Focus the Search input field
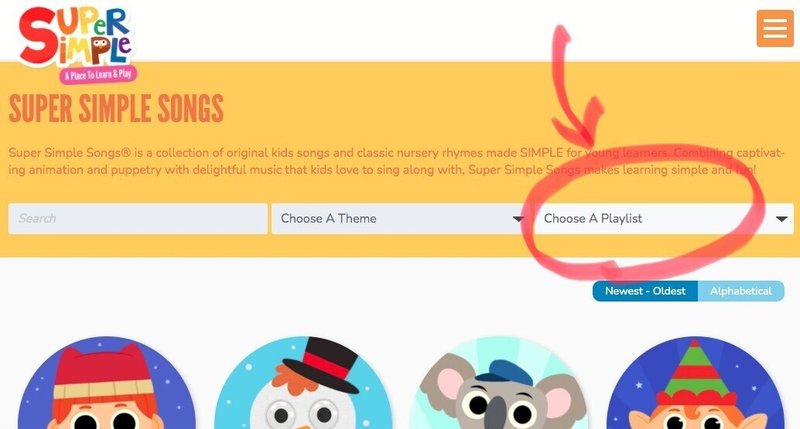 click(138, 219)
